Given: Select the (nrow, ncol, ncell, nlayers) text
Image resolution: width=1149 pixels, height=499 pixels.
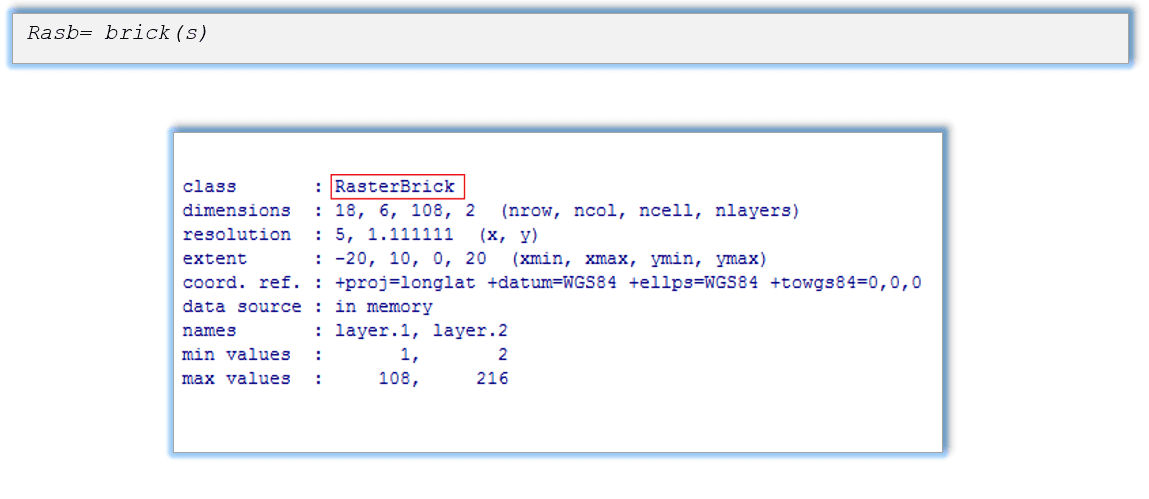Looking at the screenshot, I should click(x=651, y=210).
